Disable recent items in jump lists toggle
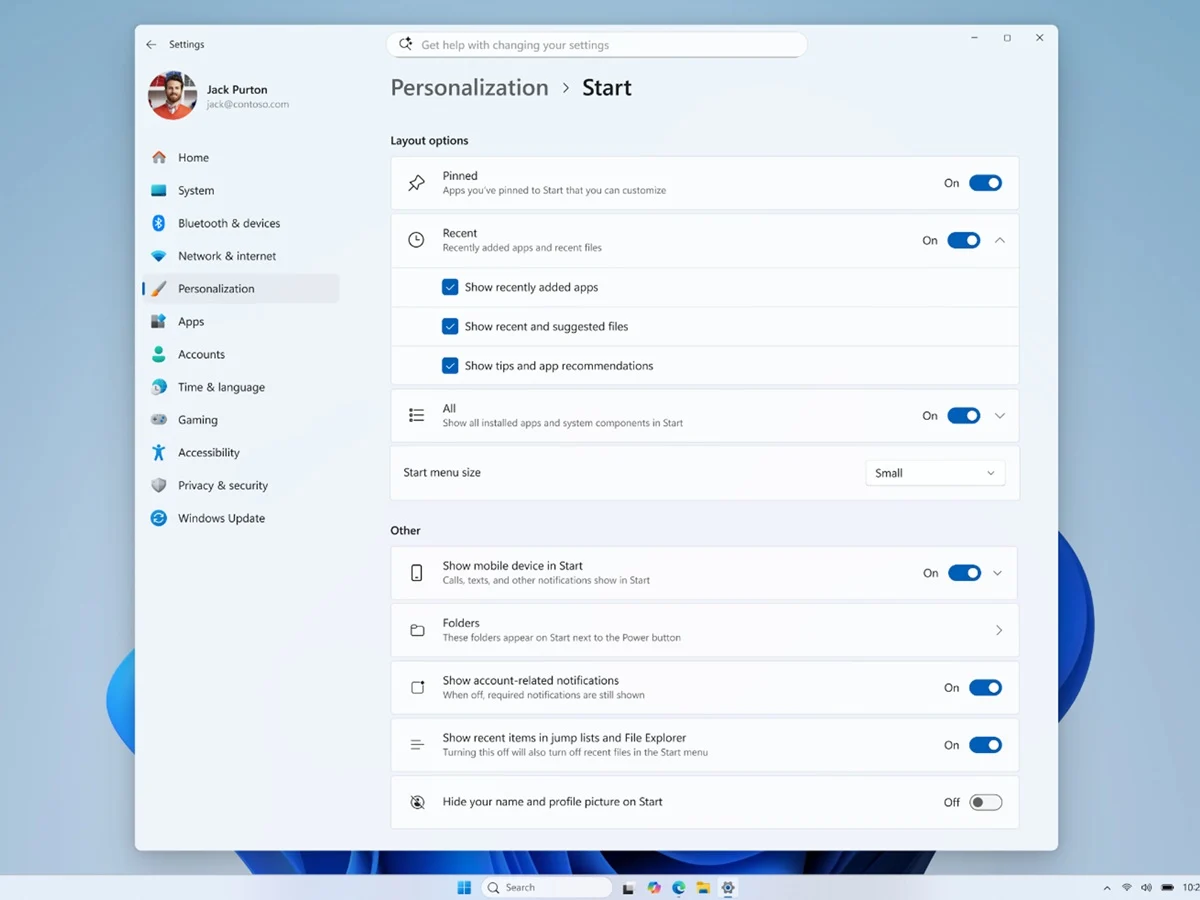The image size is (1200, 900). point(985,745)
